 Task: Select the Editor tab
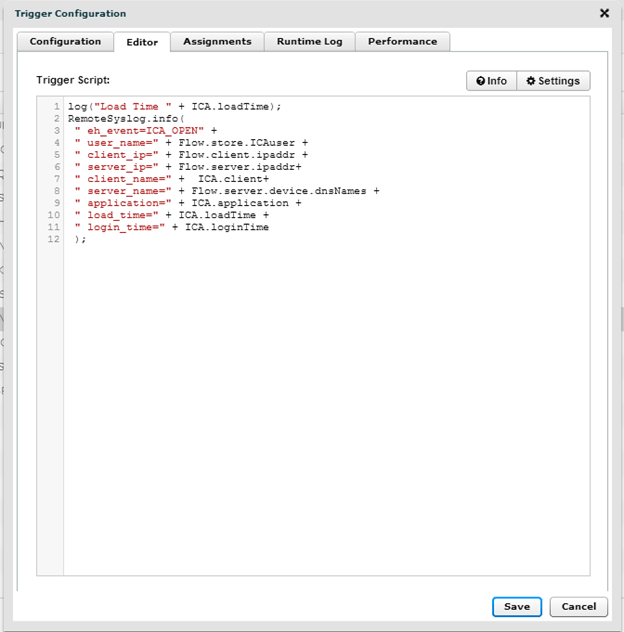coord(142,42)
